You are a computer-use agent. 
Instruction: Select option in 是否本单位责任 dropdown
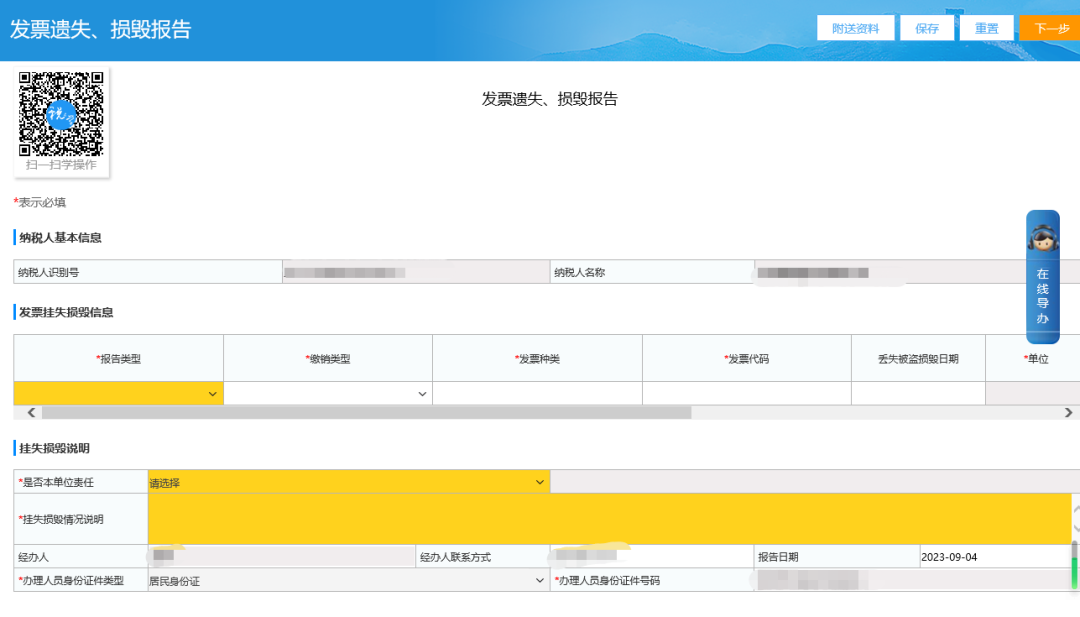(x=347, y=482)
